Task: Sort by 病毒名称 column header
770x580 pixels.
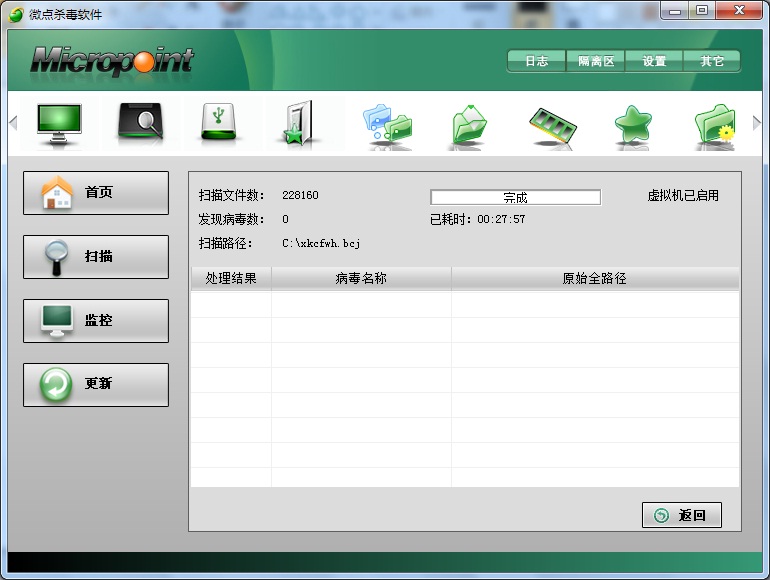Action: pos(361,278)
